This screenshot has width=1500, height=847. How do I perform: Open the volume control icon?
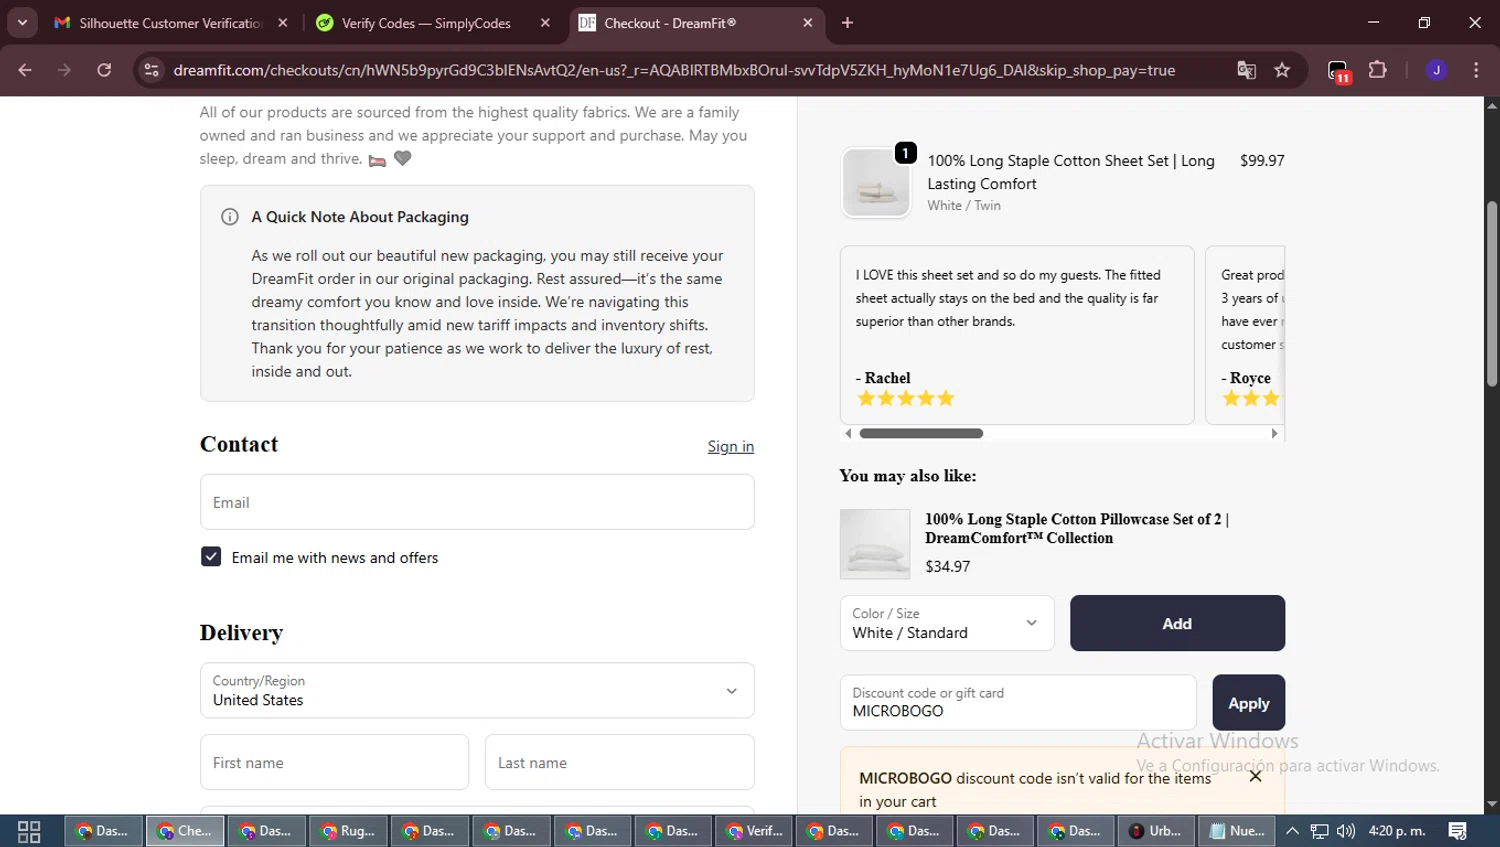click(x=1346, y=831)
